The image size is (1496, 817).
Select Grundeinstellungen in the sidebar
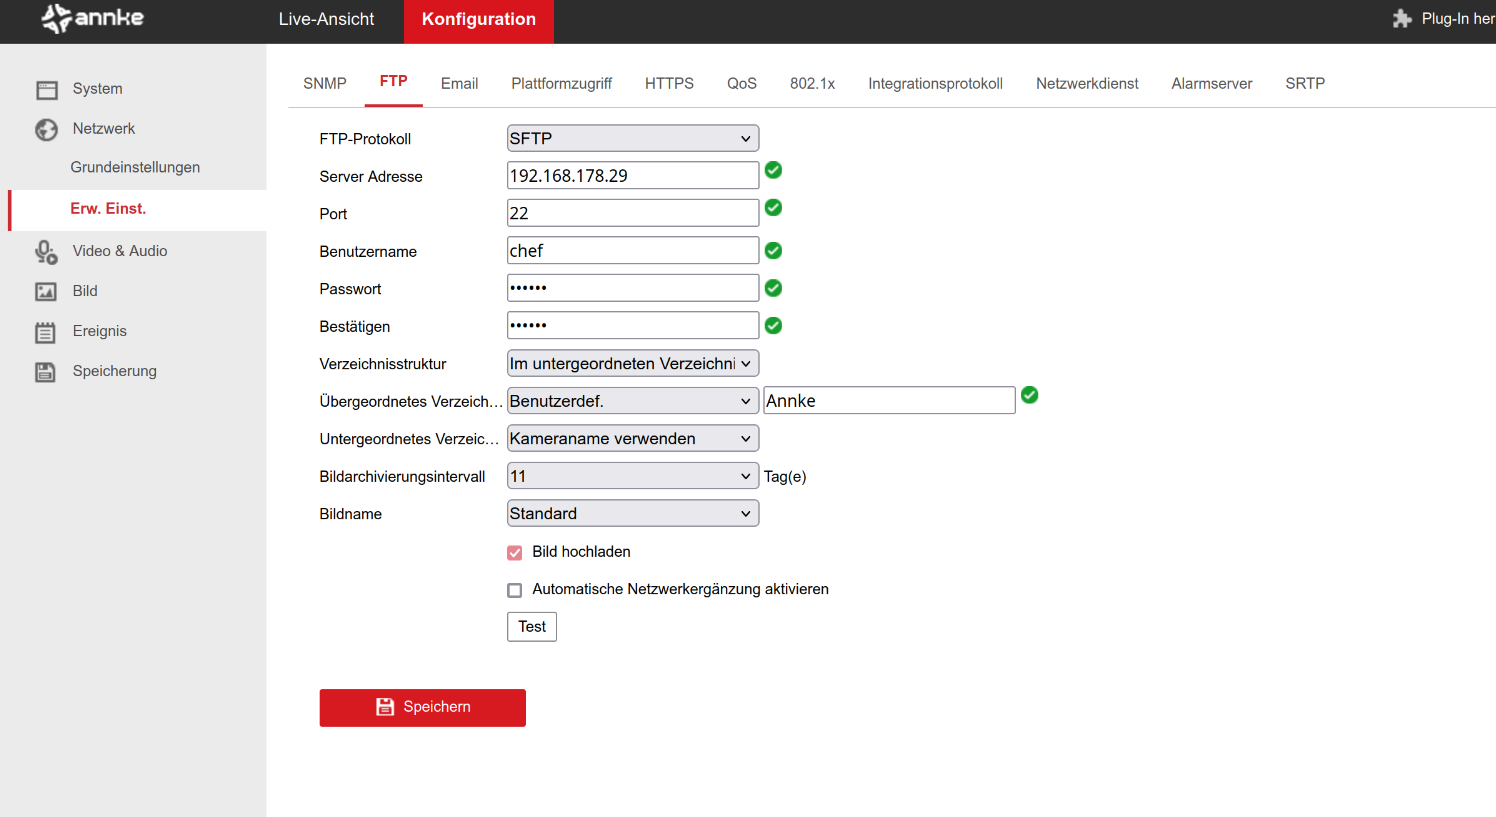pyautogui.click(x=135, y=168)
